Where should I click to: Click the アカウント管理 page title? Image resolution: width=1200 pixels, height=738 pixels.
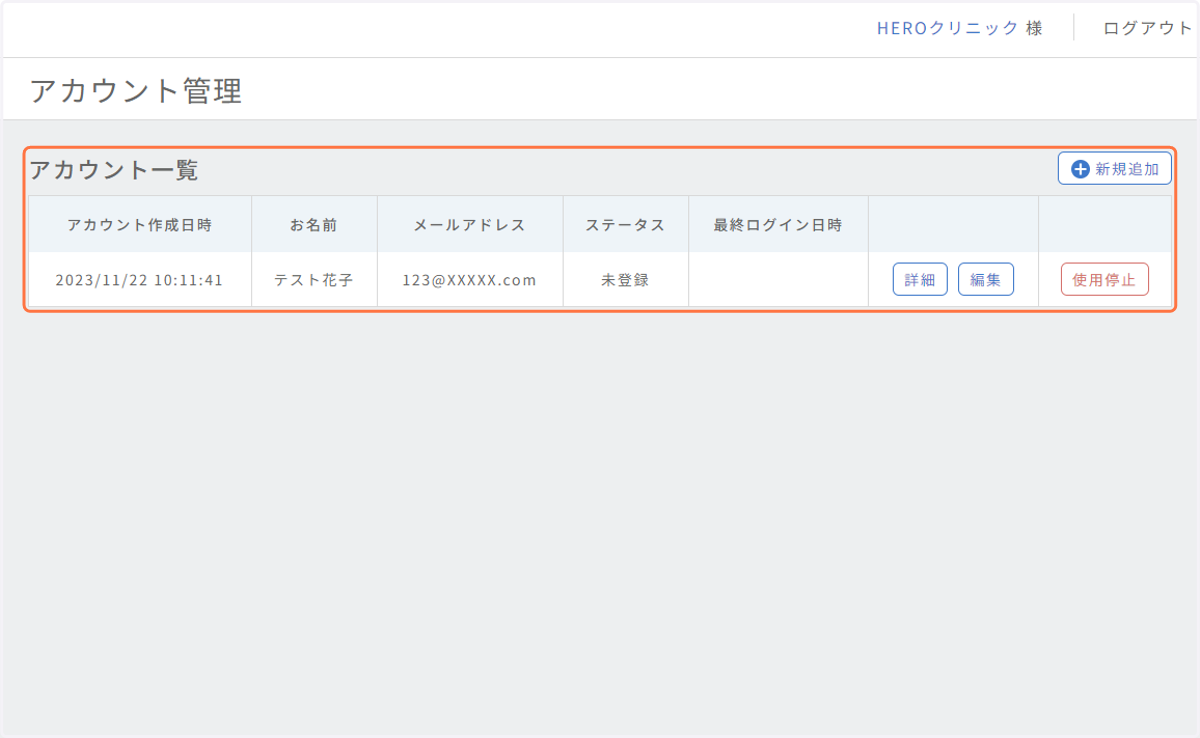(136, 90)
